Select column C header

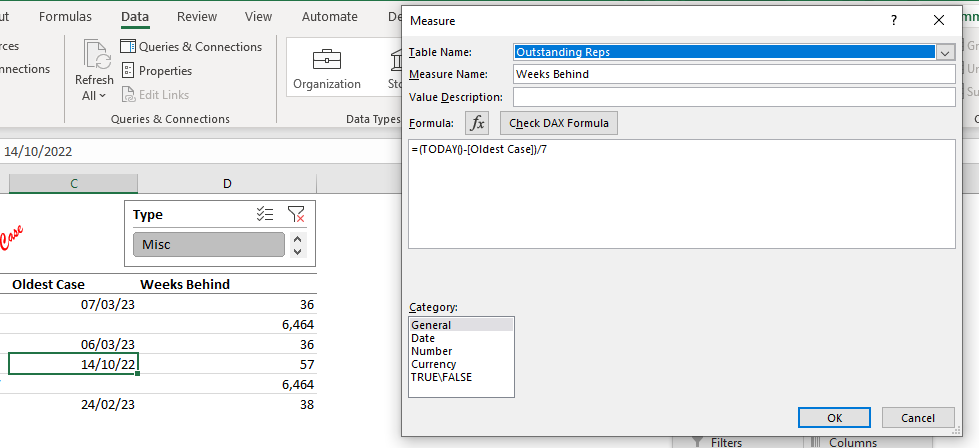(x=74, y=183)
